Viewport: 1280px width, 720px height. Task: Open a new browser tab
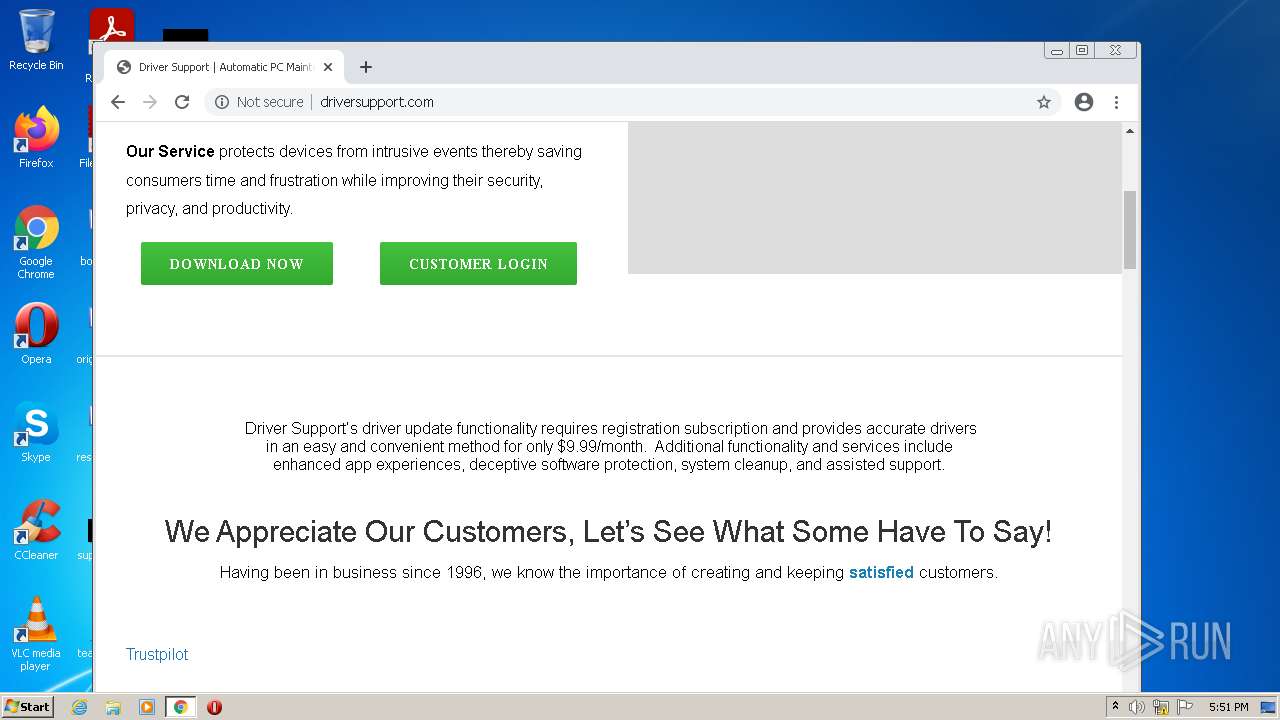coord(366,67)
